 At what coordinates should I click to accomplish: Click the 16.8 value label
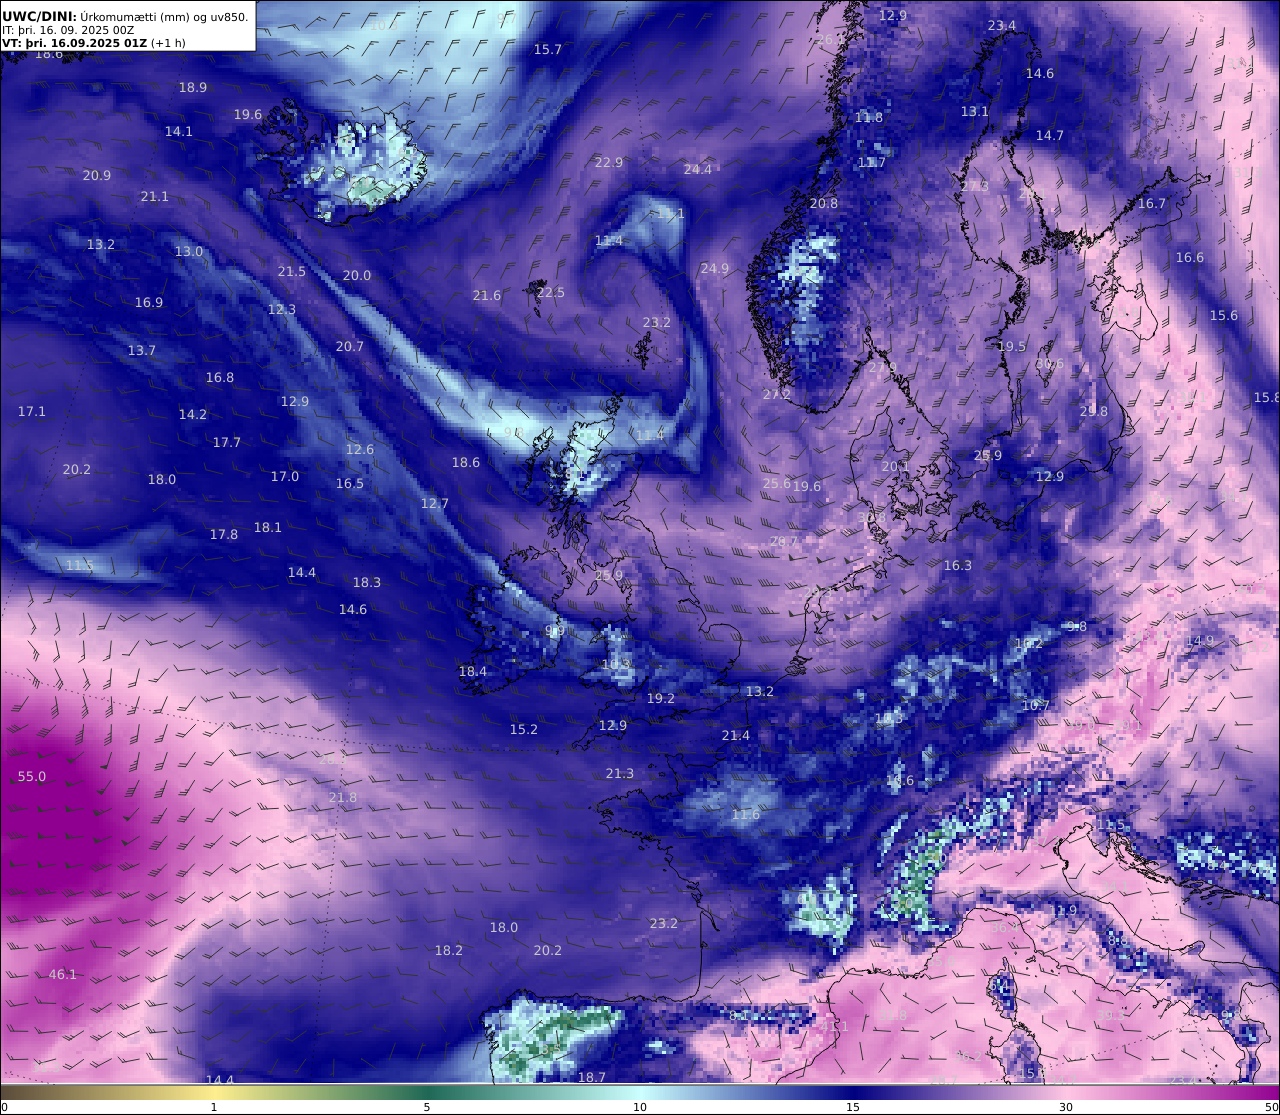(220, 377)
